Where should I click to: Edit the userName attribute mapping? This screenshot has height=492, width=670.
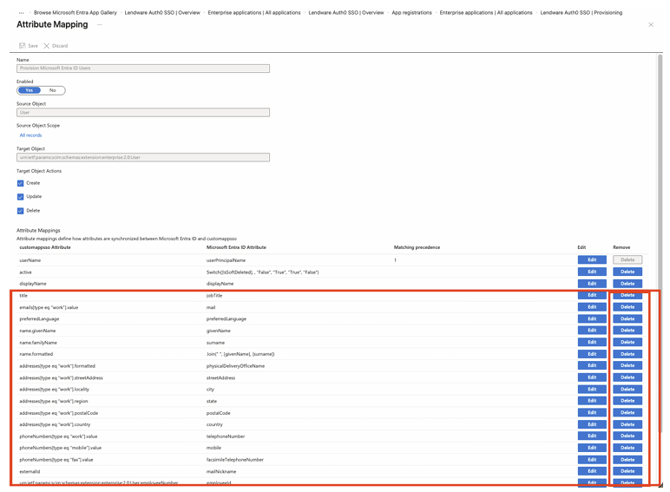(x=591, y=260)
